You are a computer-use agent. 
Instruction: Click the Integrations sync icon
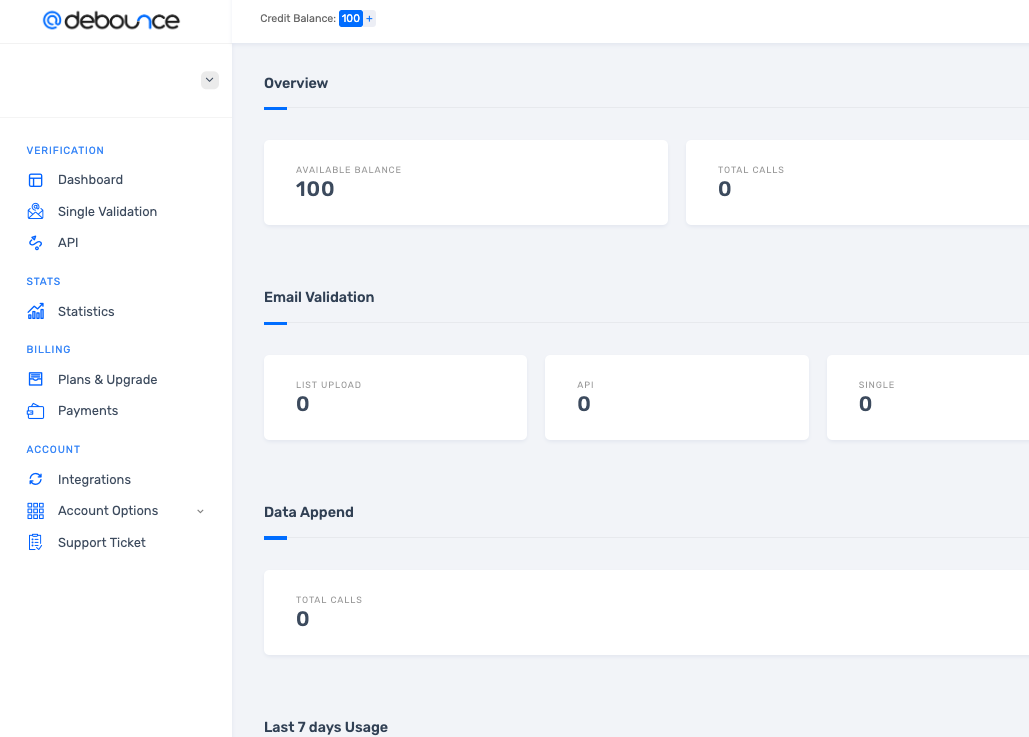pyautogui.click(x=35, y=479)
